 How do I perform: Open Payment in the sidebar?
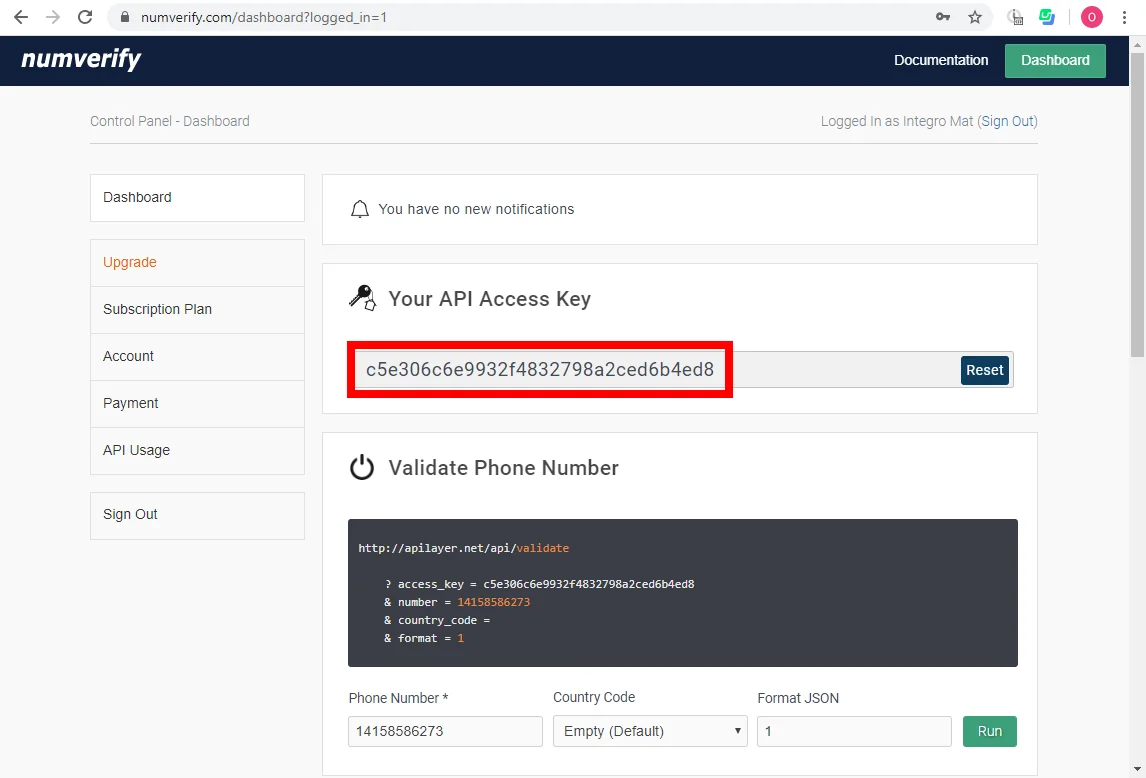pos(197,404)
